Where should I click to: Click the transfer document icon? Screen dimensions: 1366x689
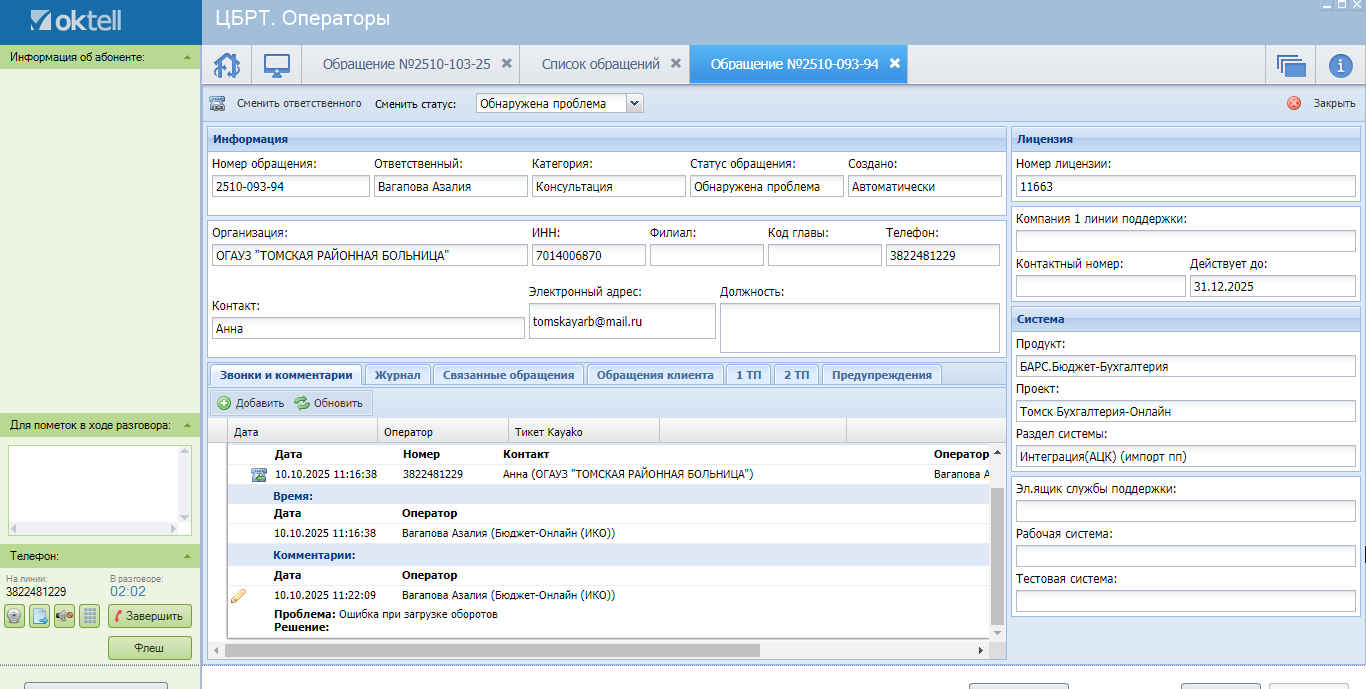pos(40,616)
